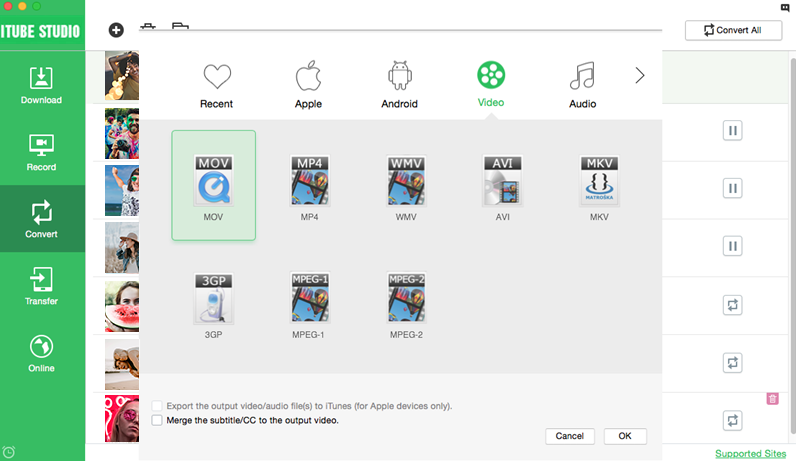Switch to the Apple devices tab

pyautogui.click(x=309, y=85)
